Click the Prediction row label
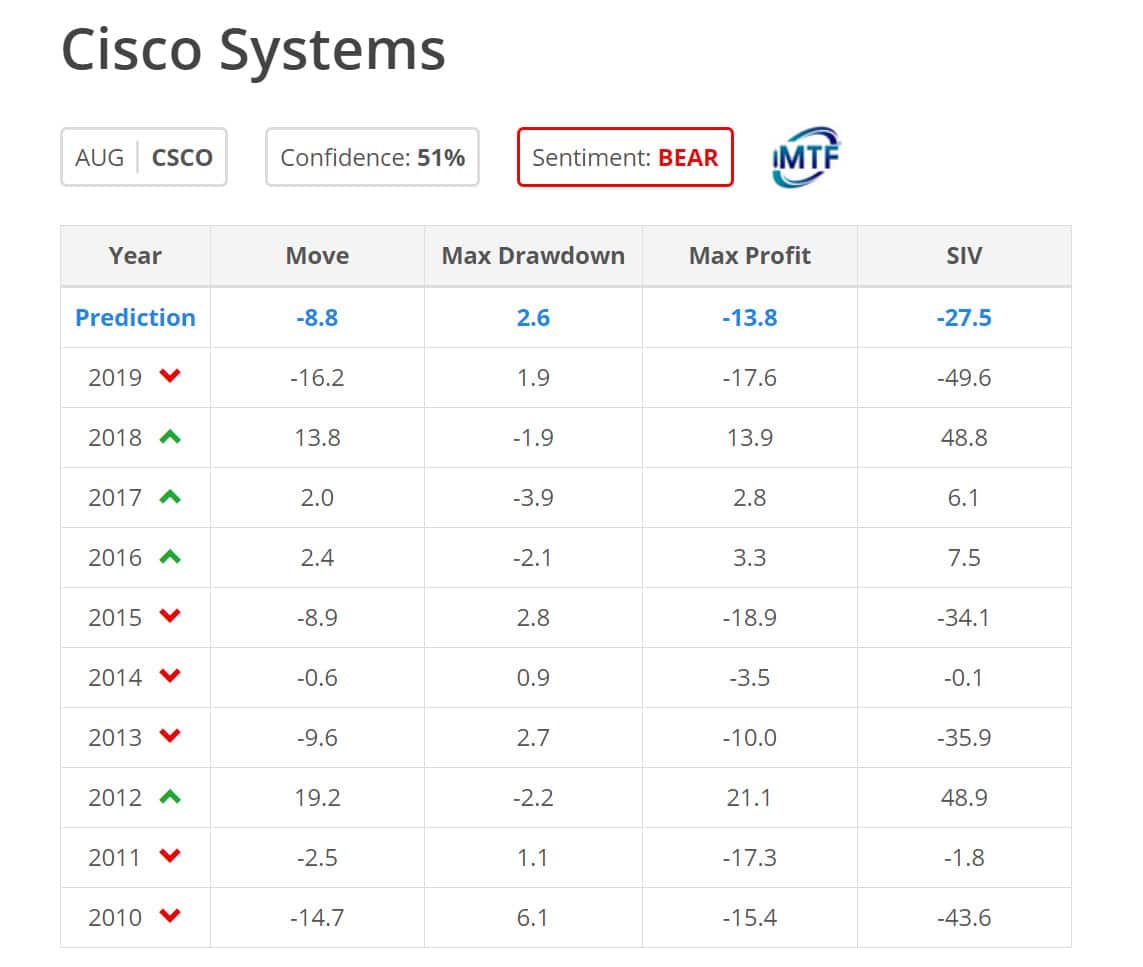The height and width of the screenshot is (967, 1143). (x=136, y=318)
